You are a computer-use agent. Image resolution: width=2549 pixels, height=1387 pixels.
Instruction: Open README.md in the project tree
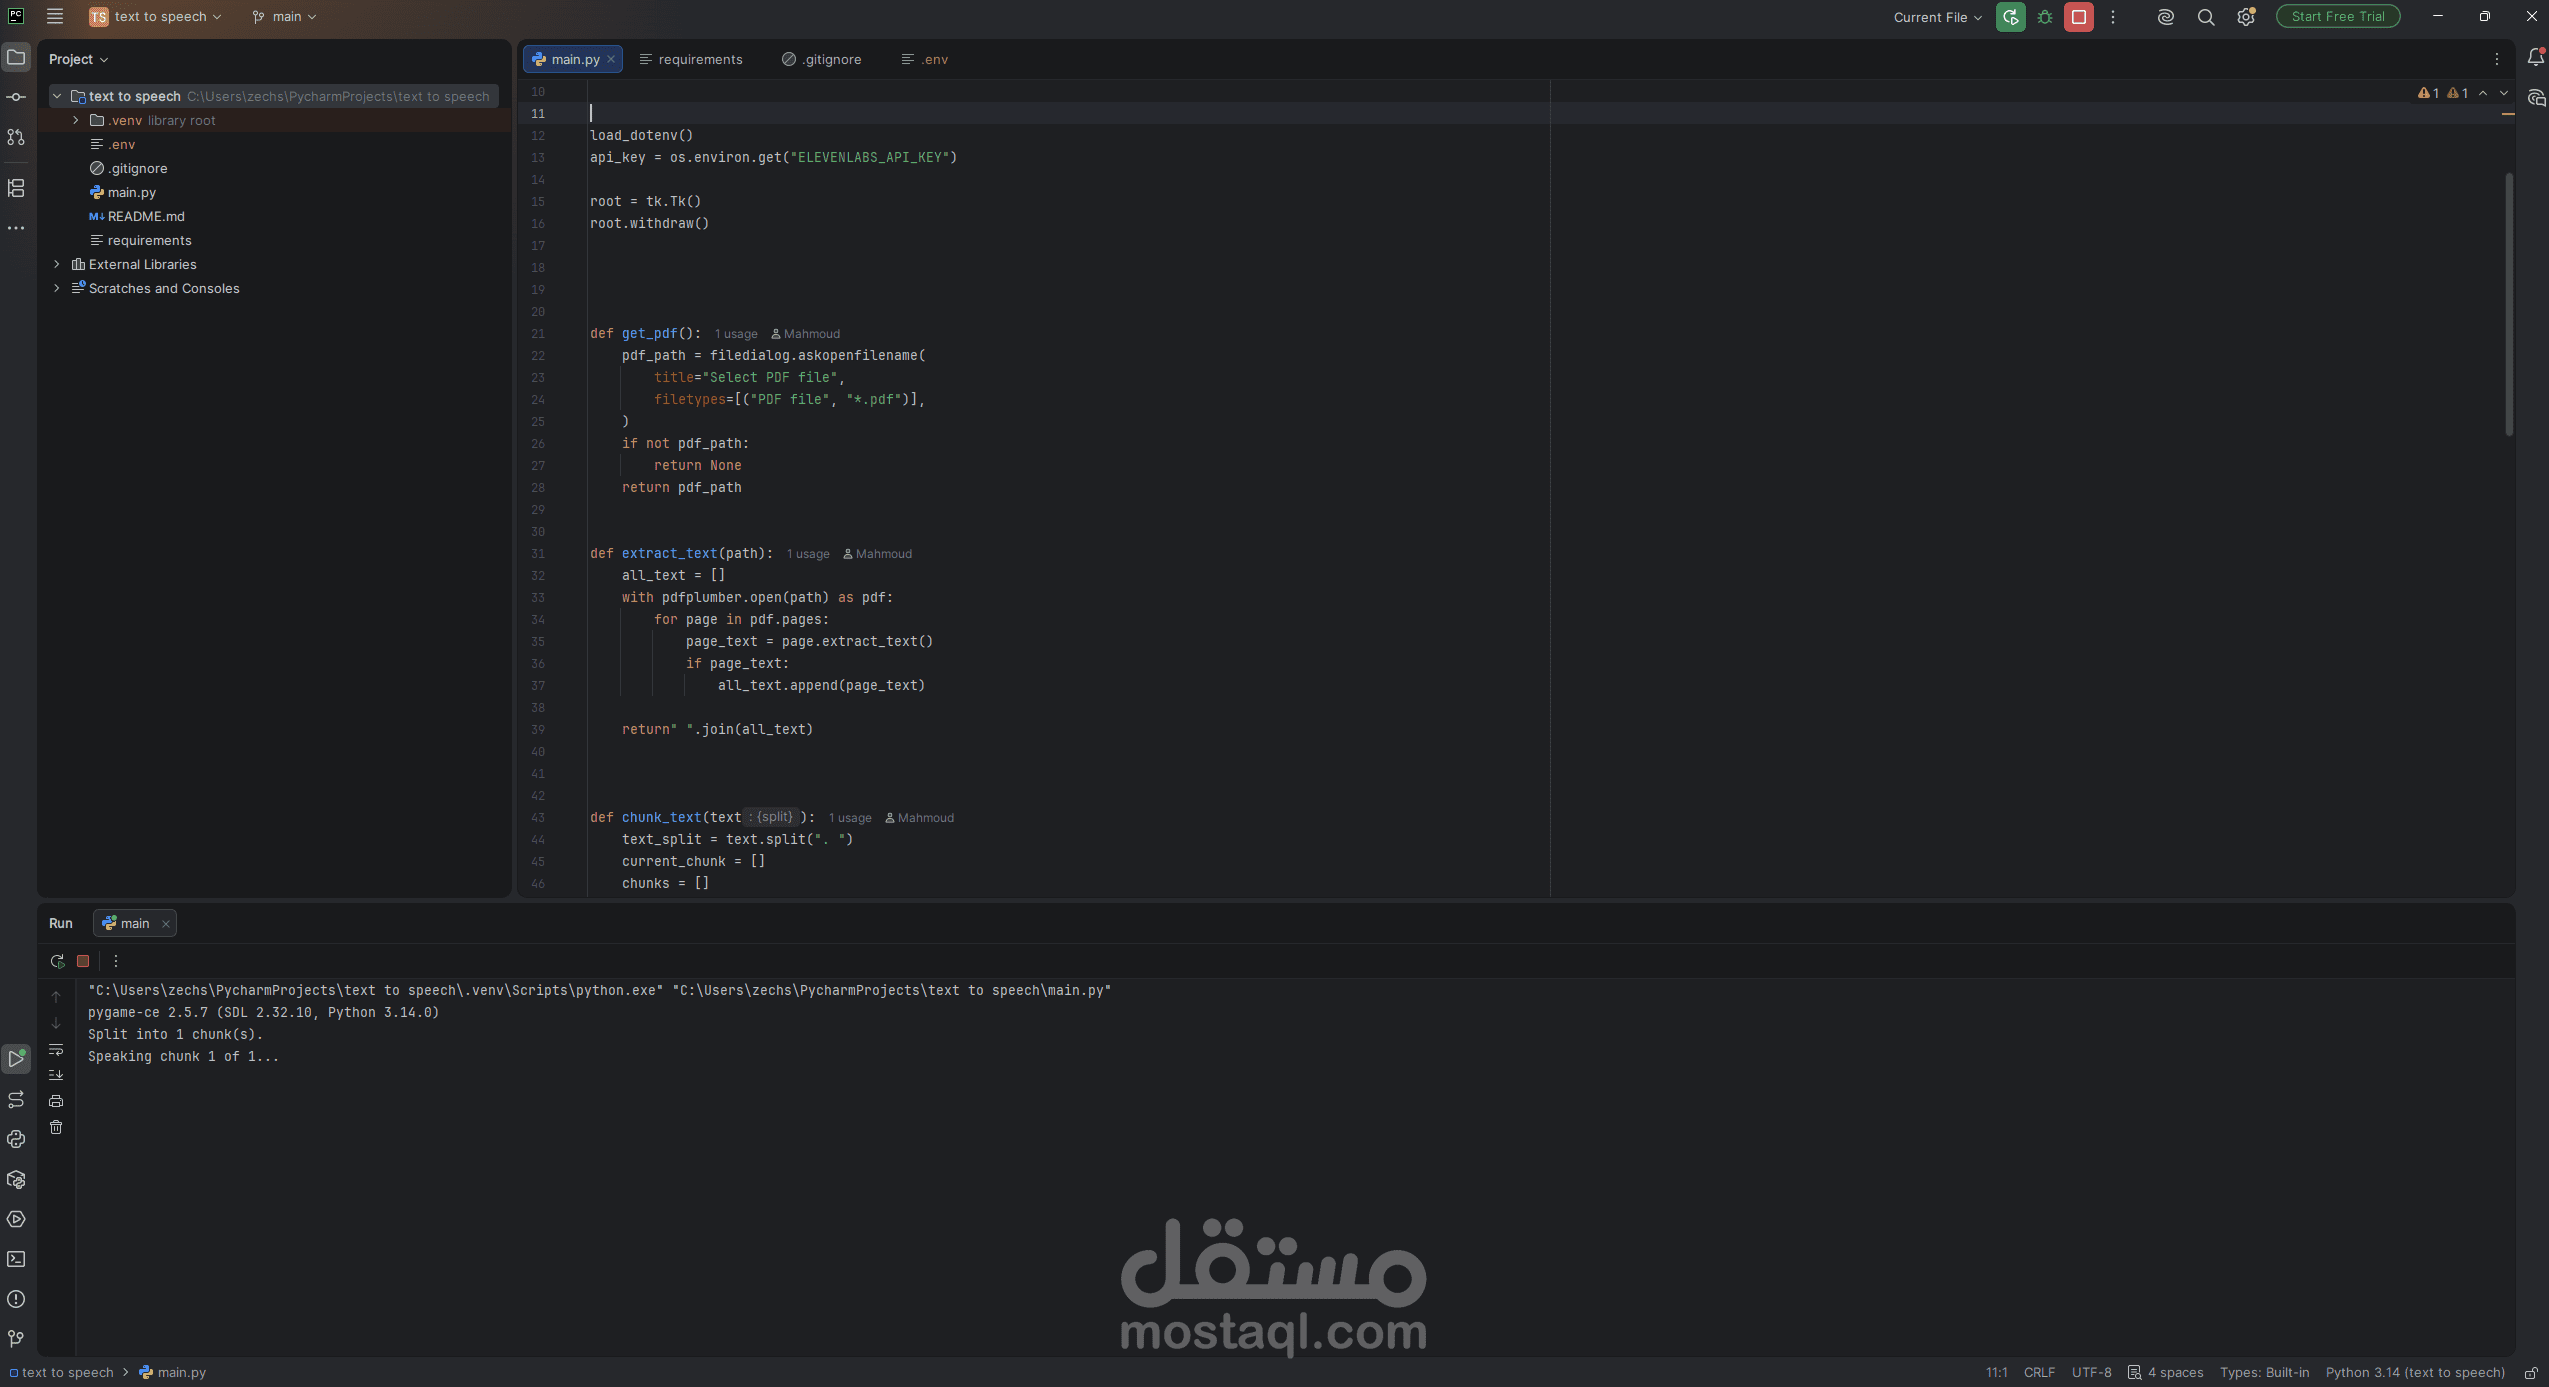pos(146,216)
